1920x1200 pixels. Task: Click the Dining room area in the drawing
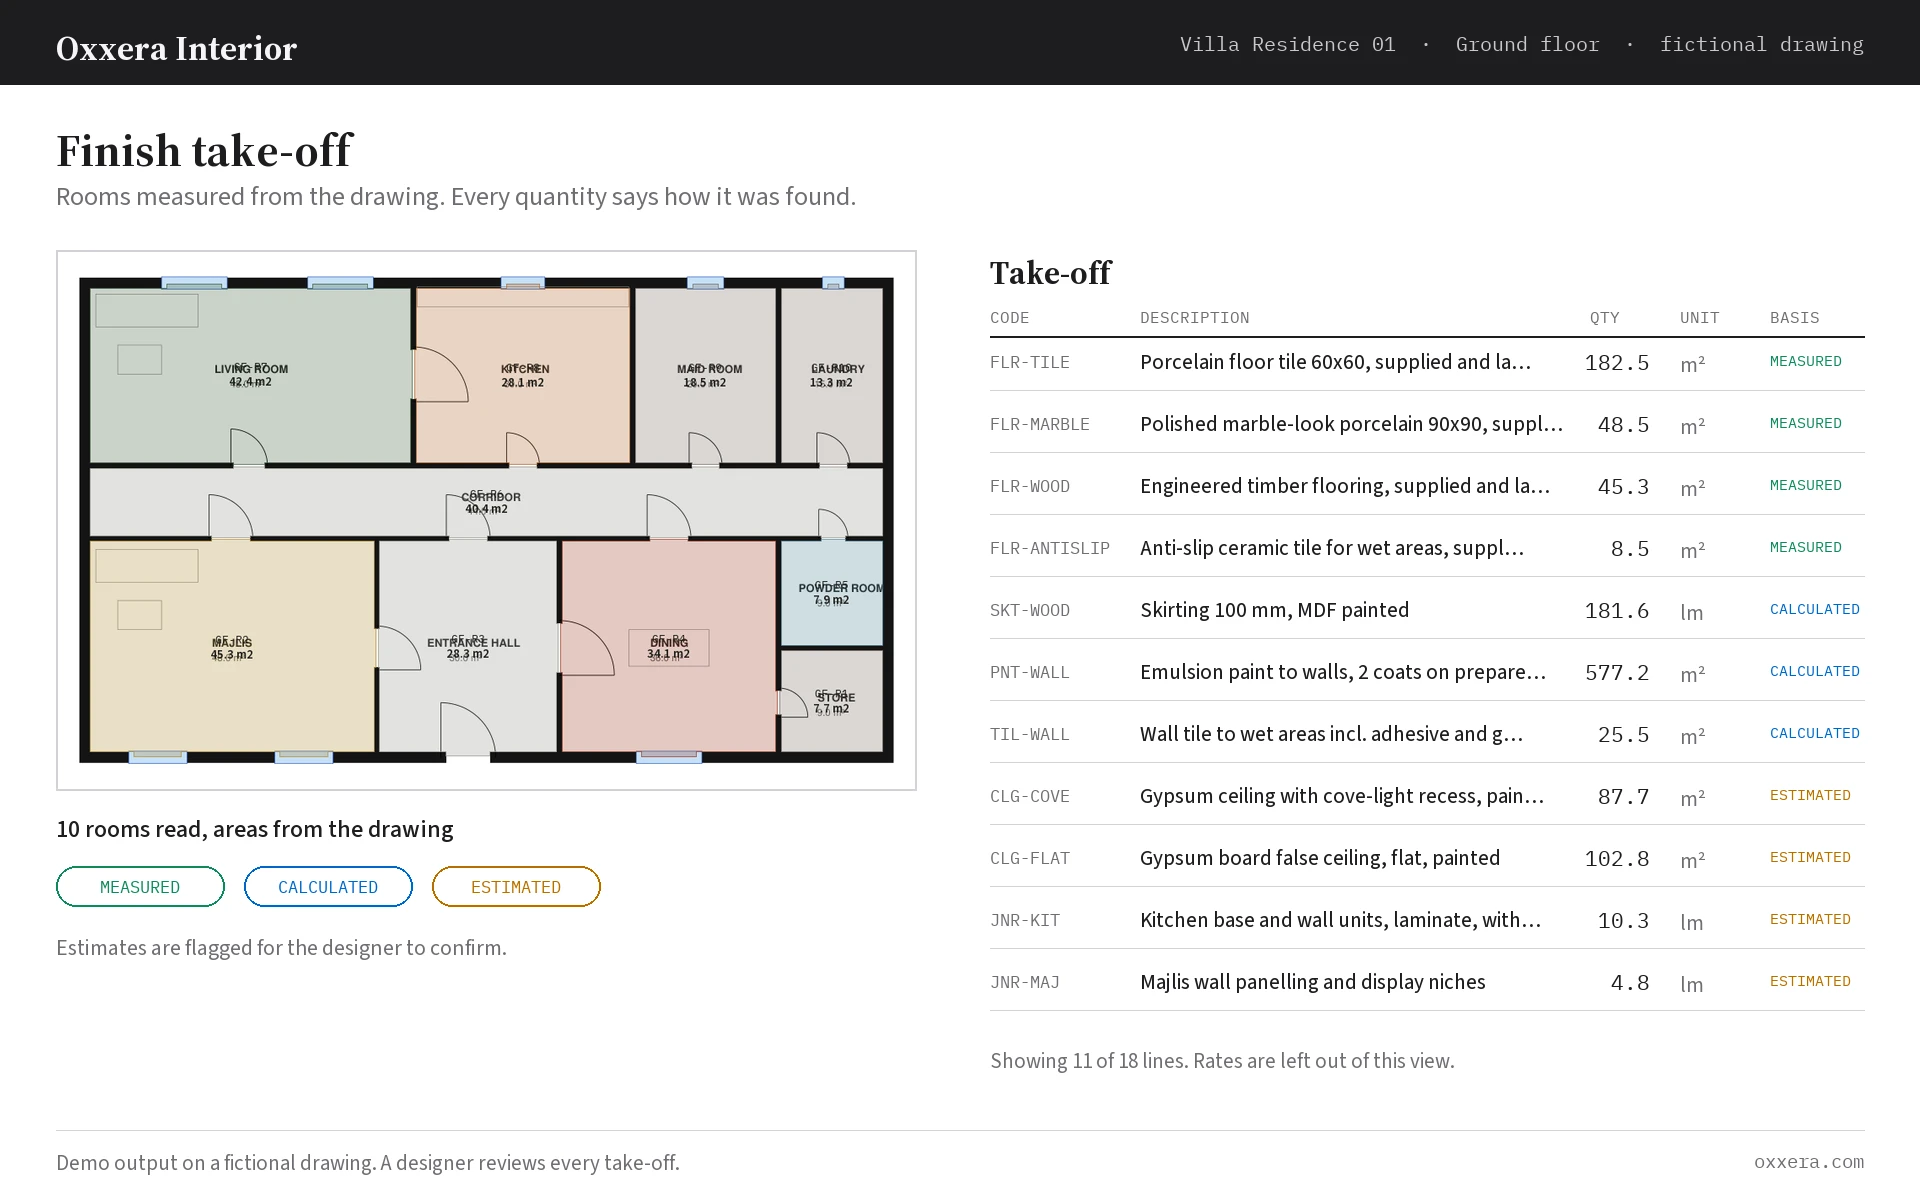[x=668, y=646]
